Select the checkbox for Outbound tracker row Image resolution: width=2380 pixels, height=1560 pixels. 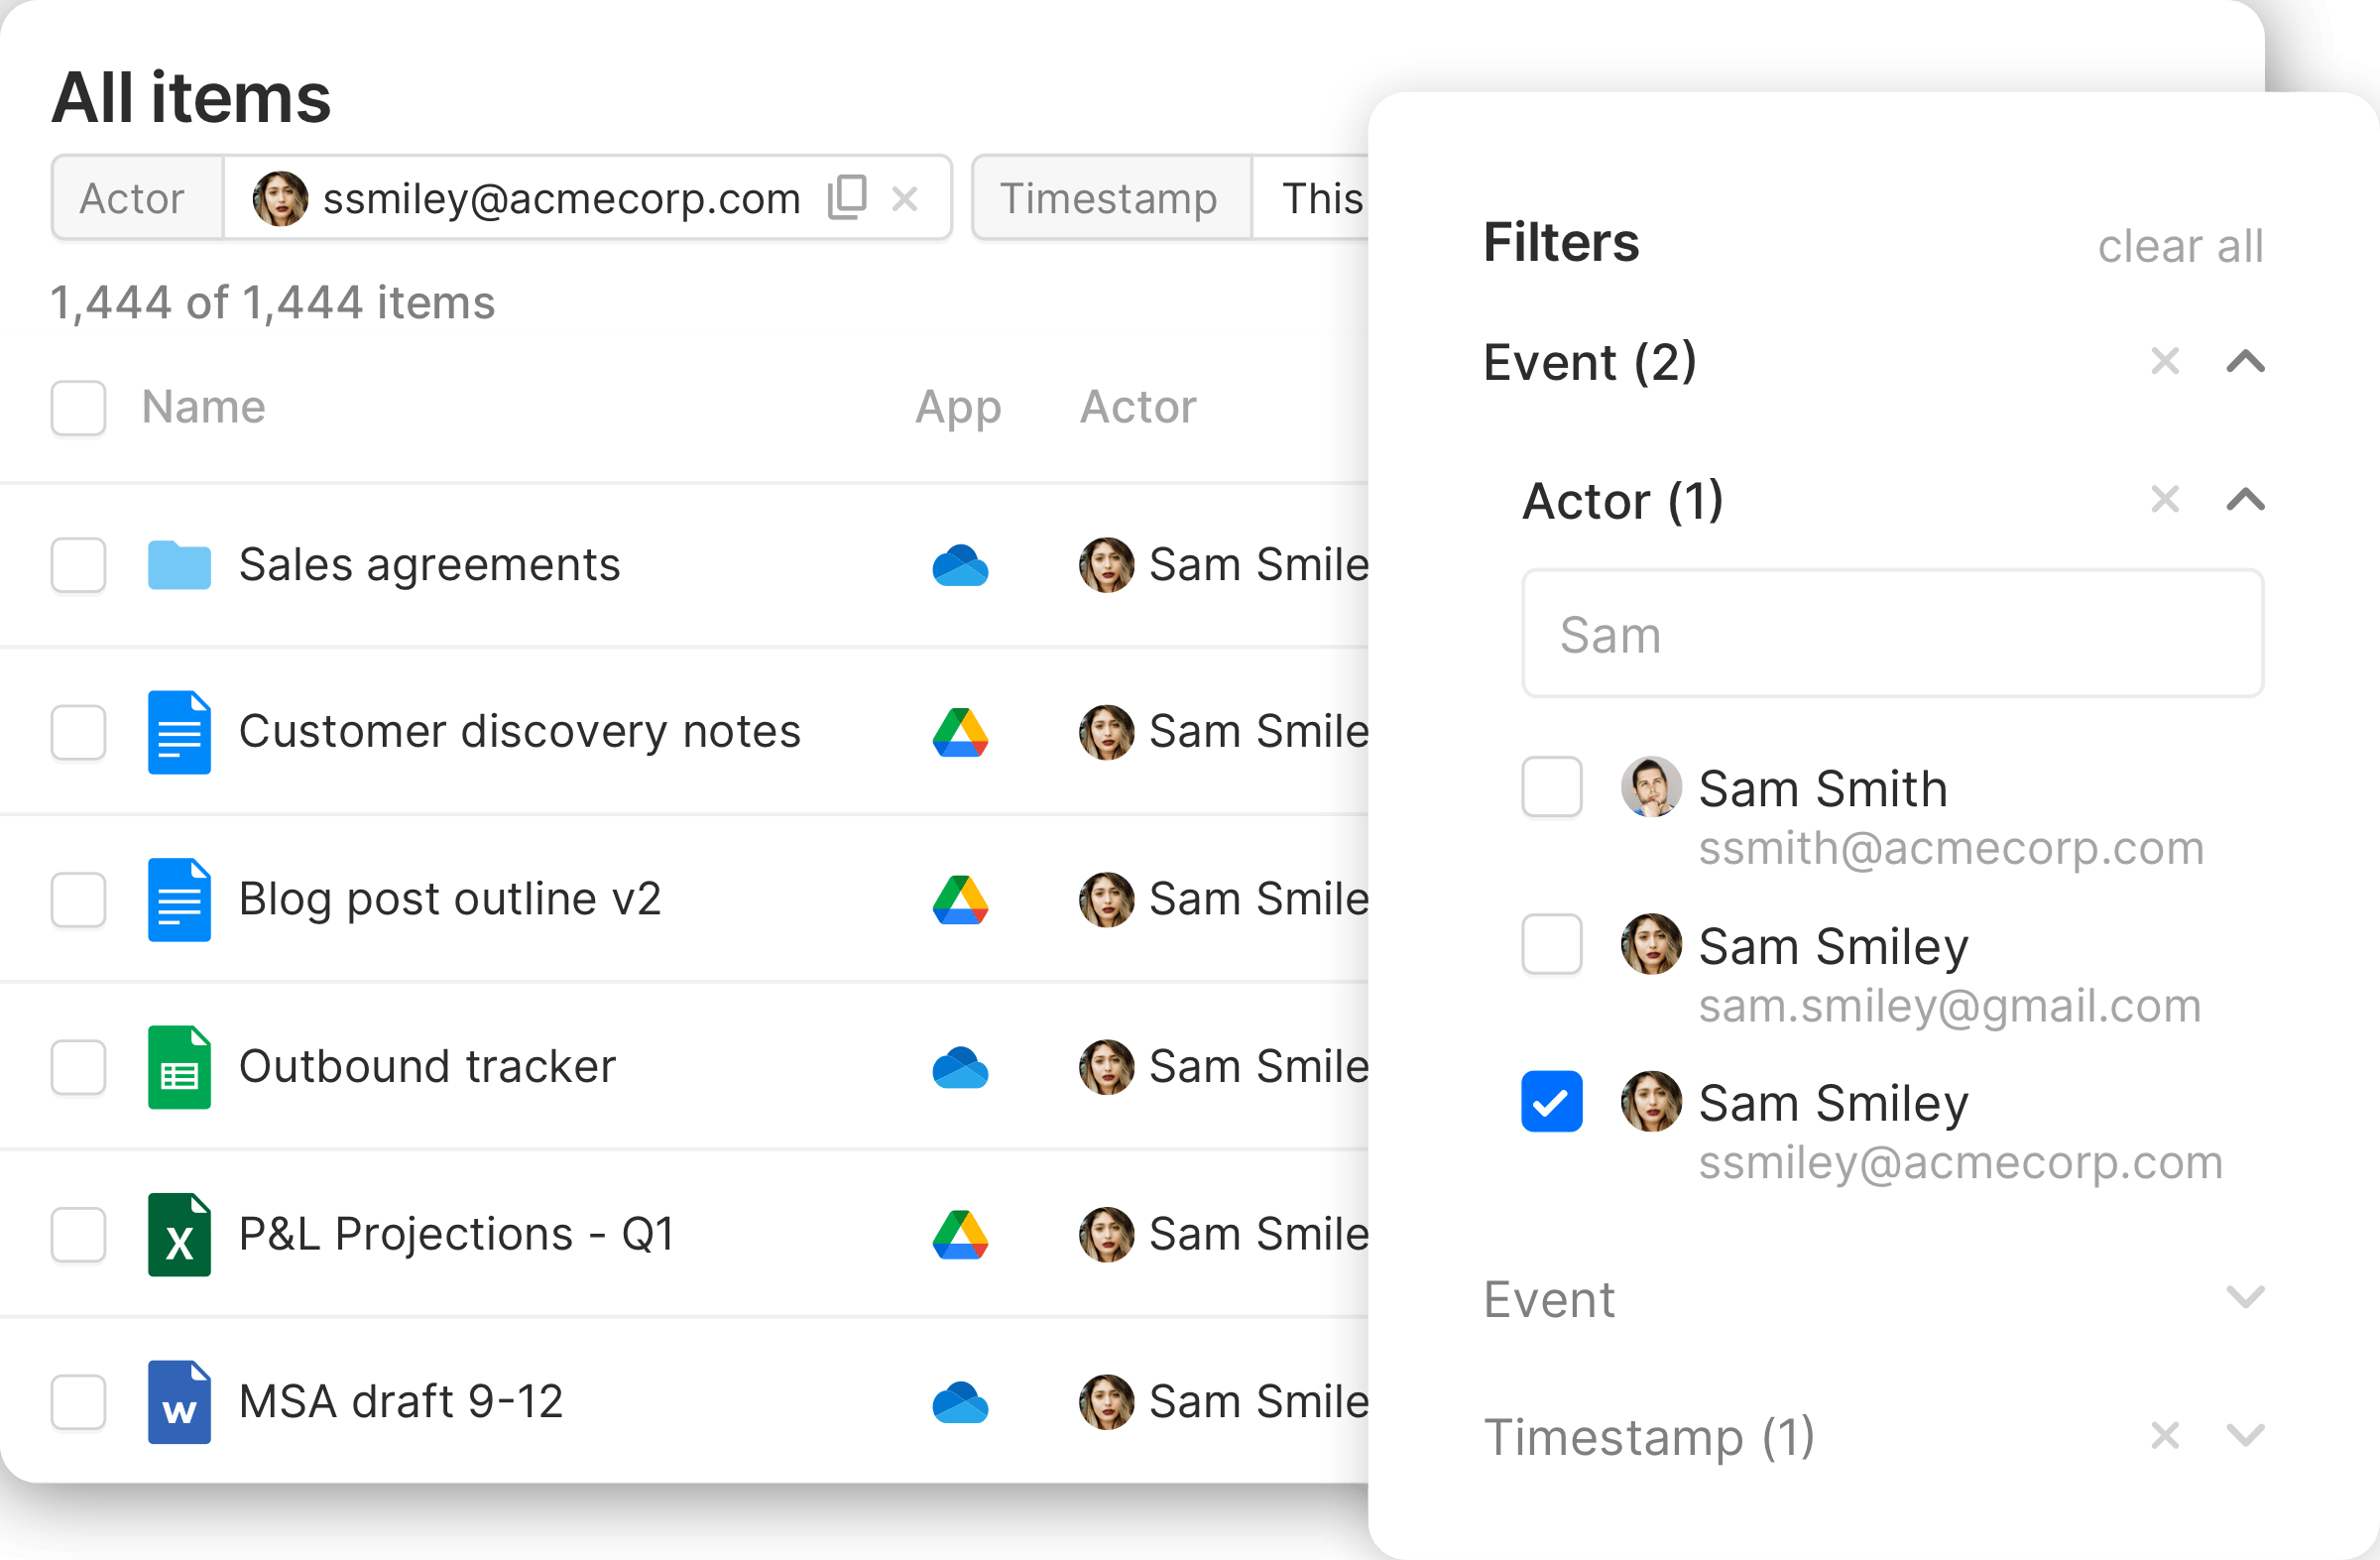click(x=78, y=1067)
